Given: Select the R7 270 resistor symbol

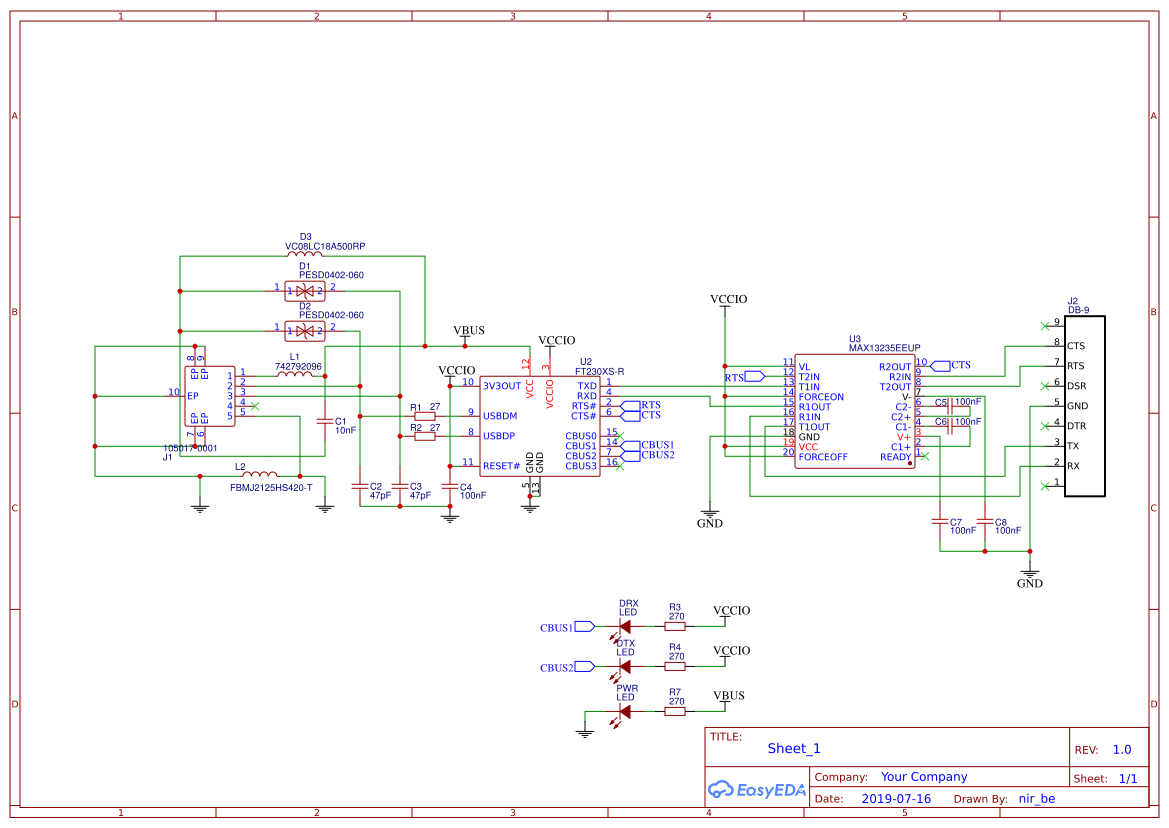Looking at the screenshot, I should tap(675, 712).
